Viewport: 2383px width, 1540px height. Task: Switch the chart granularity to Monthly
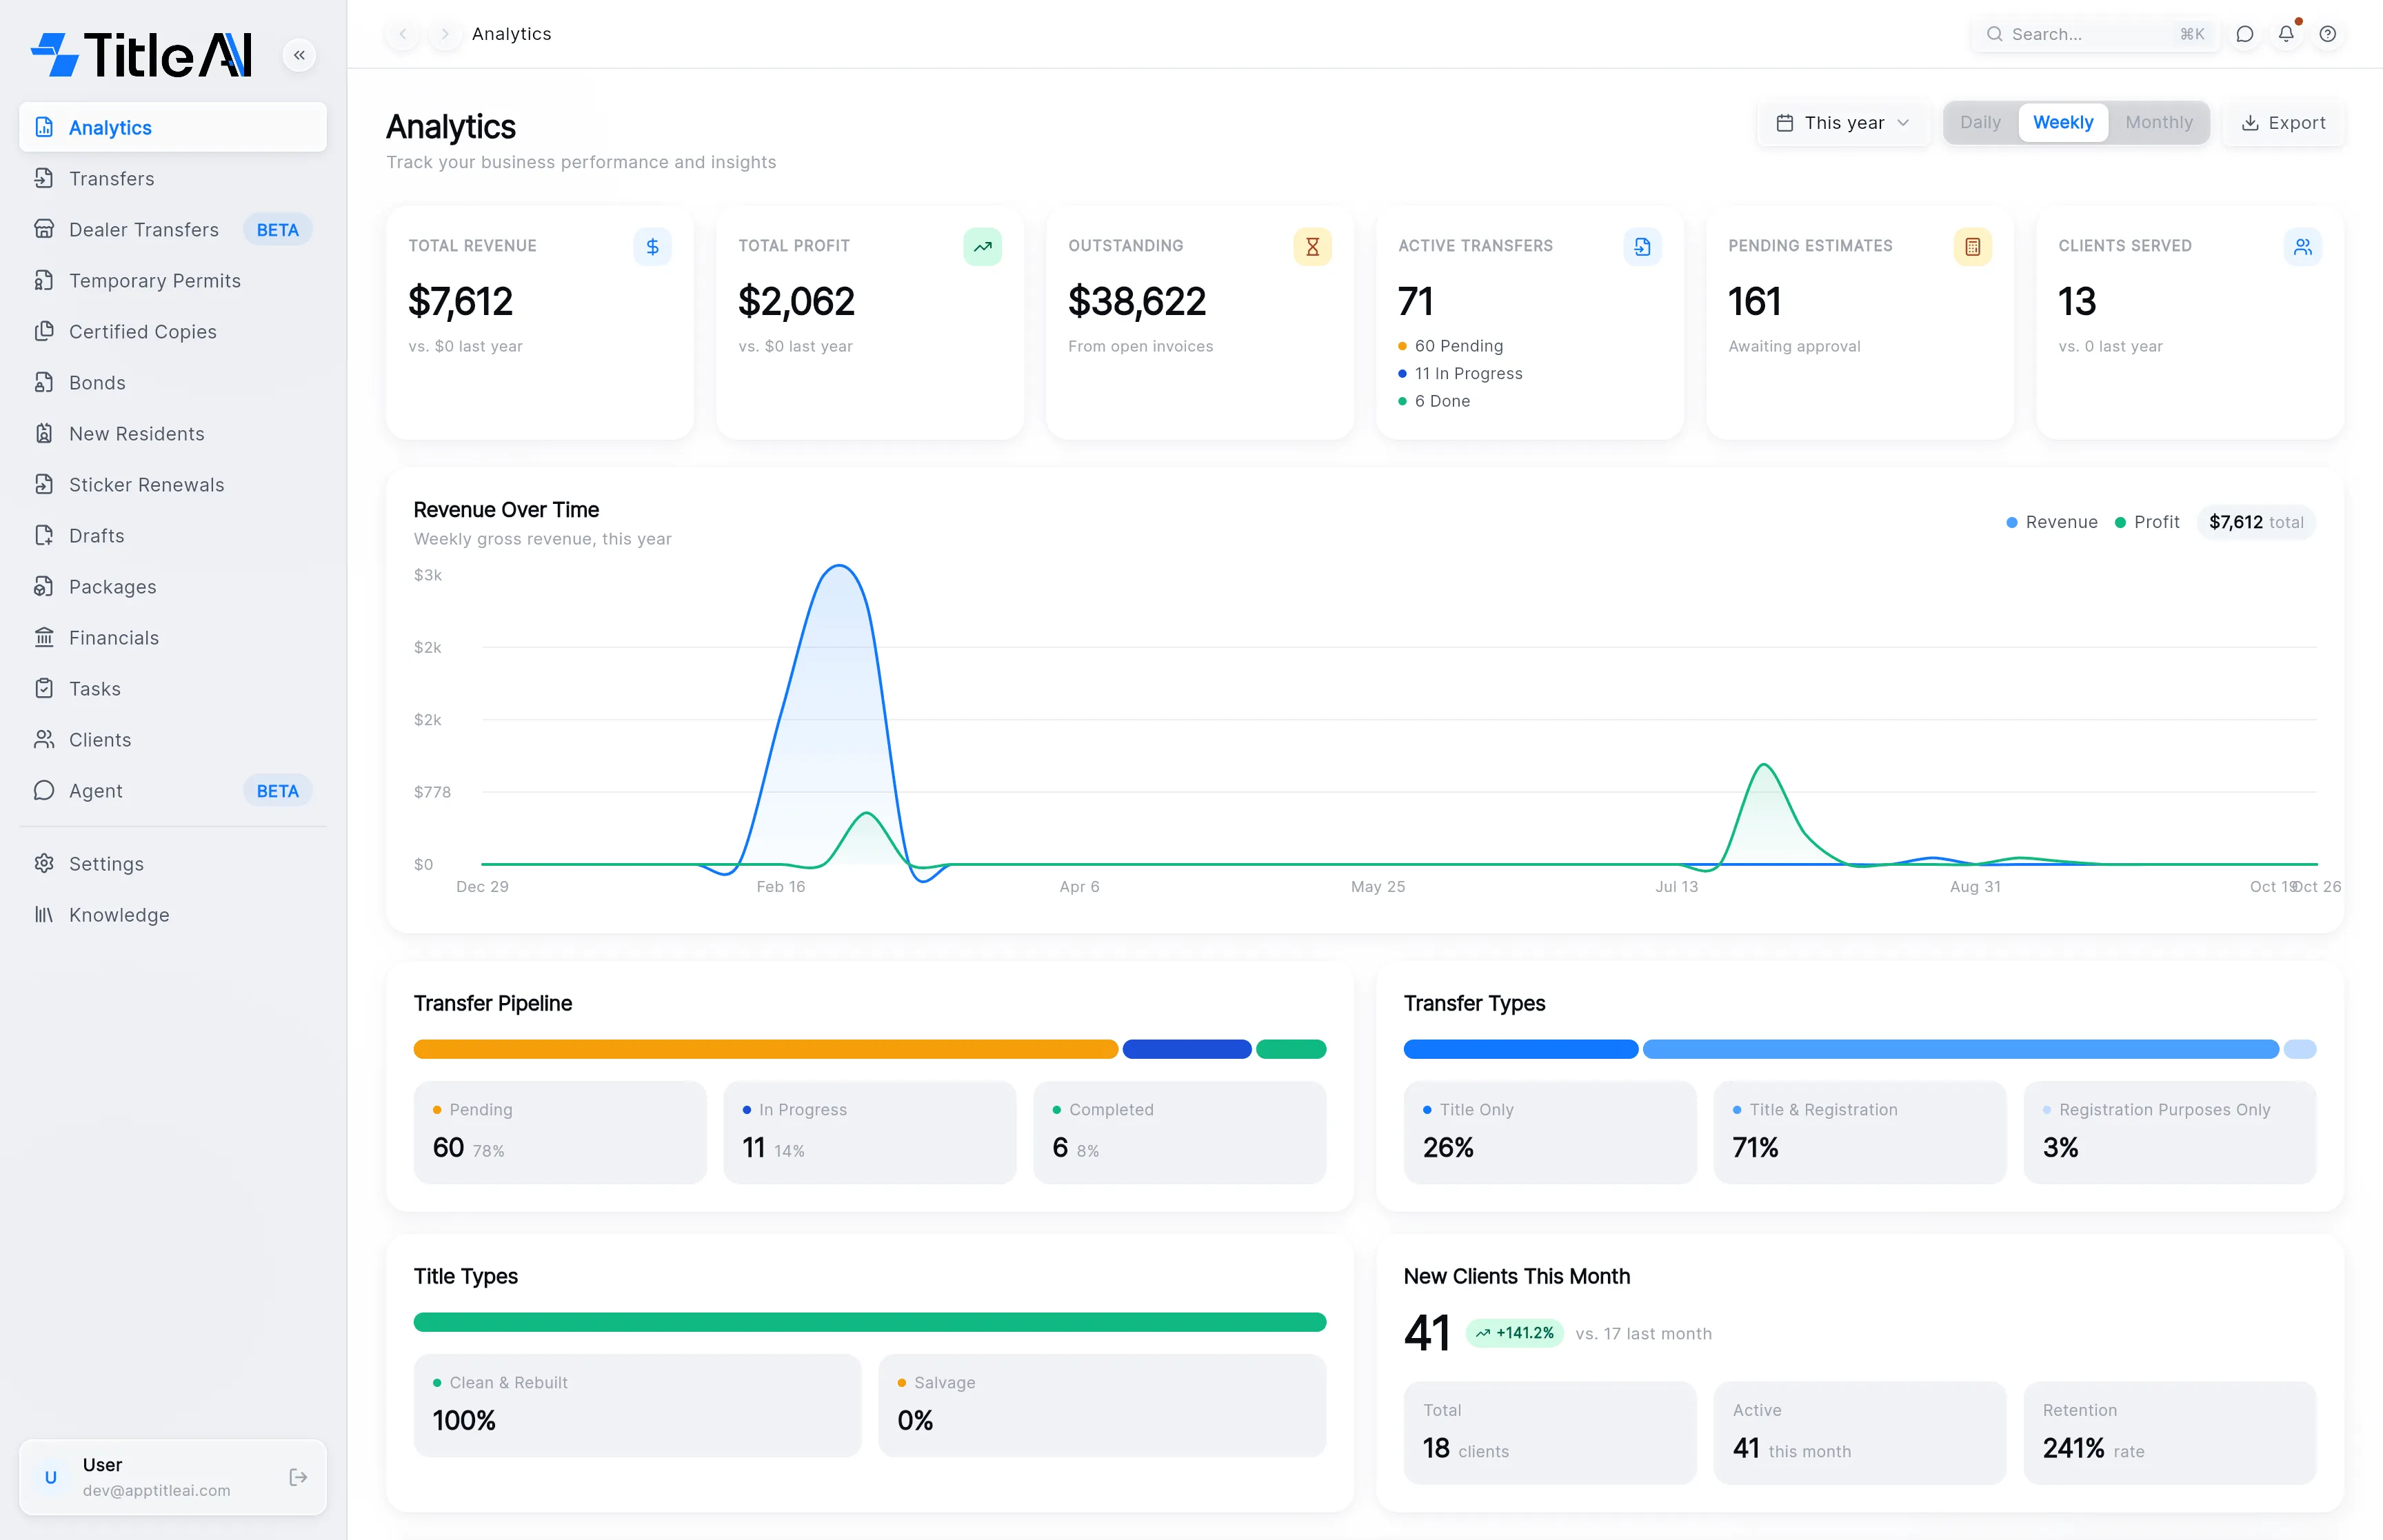2158,123
